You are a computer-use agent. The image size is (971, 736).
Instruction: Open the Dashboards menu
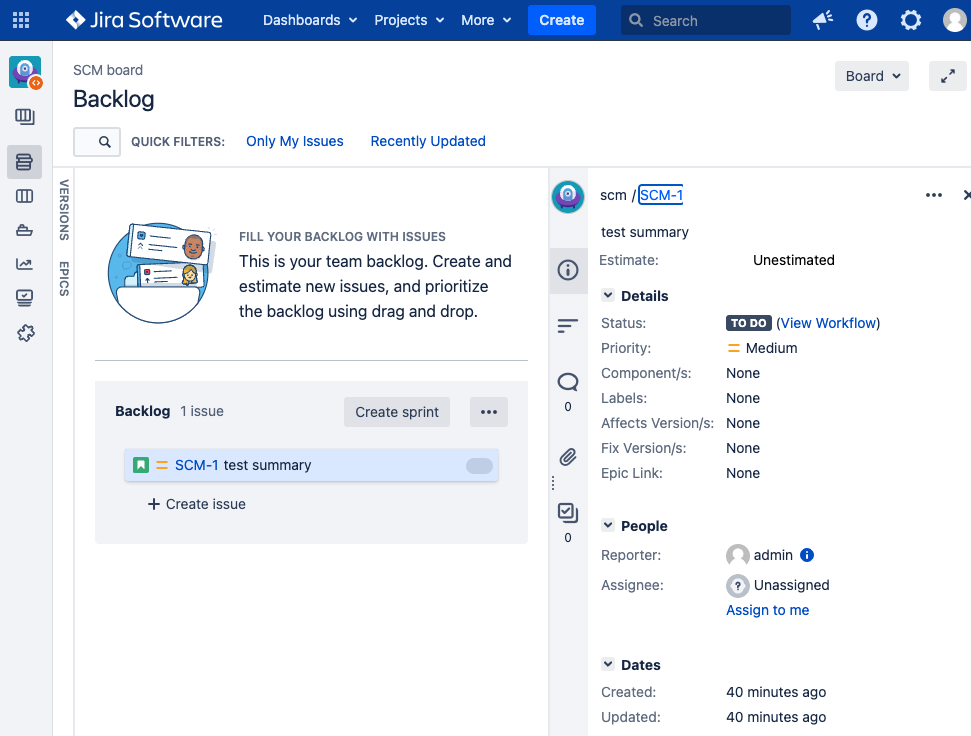point(309,20)
